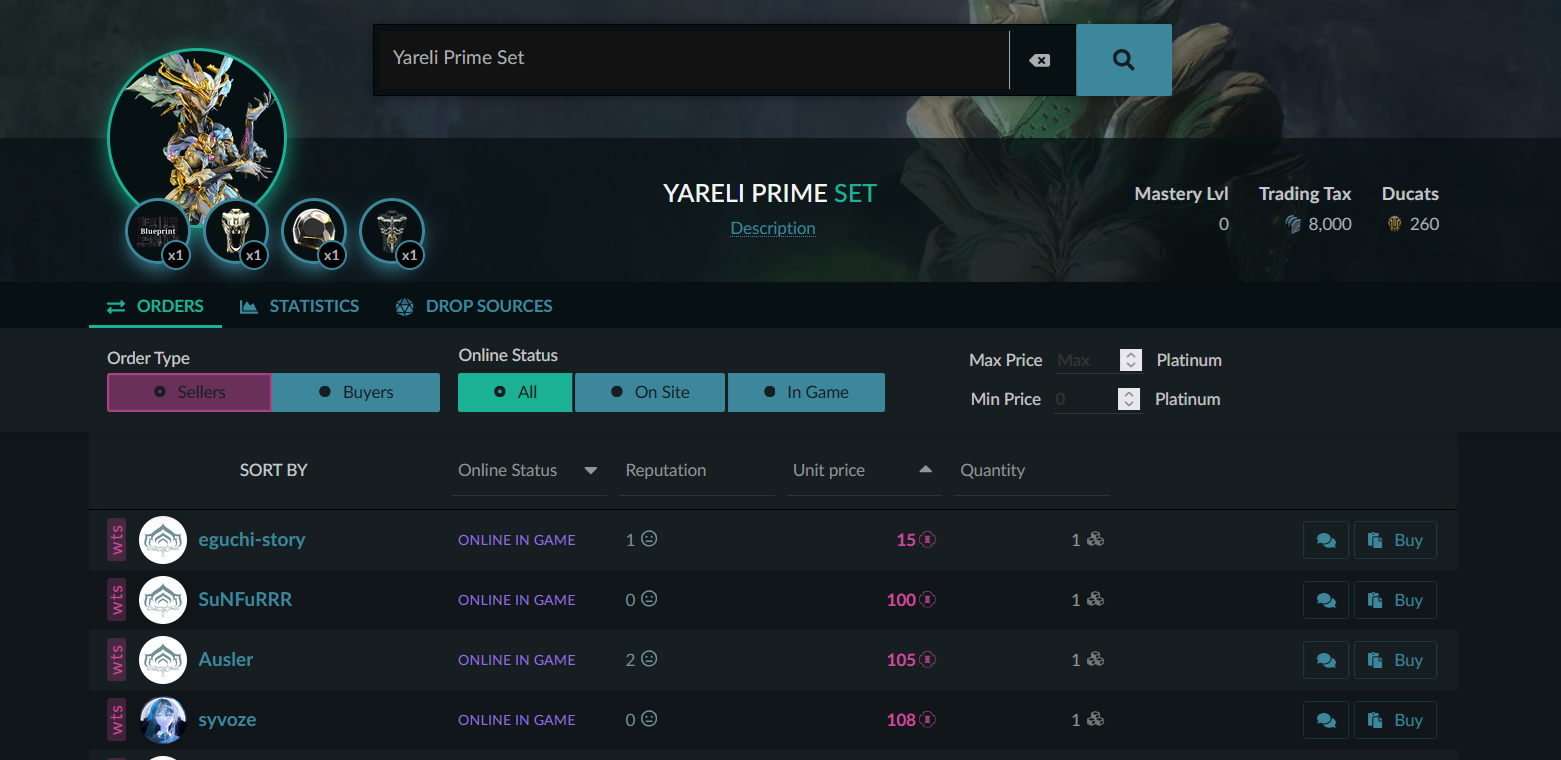Click the Mastery Lvl value 0

coord(1223,224)
